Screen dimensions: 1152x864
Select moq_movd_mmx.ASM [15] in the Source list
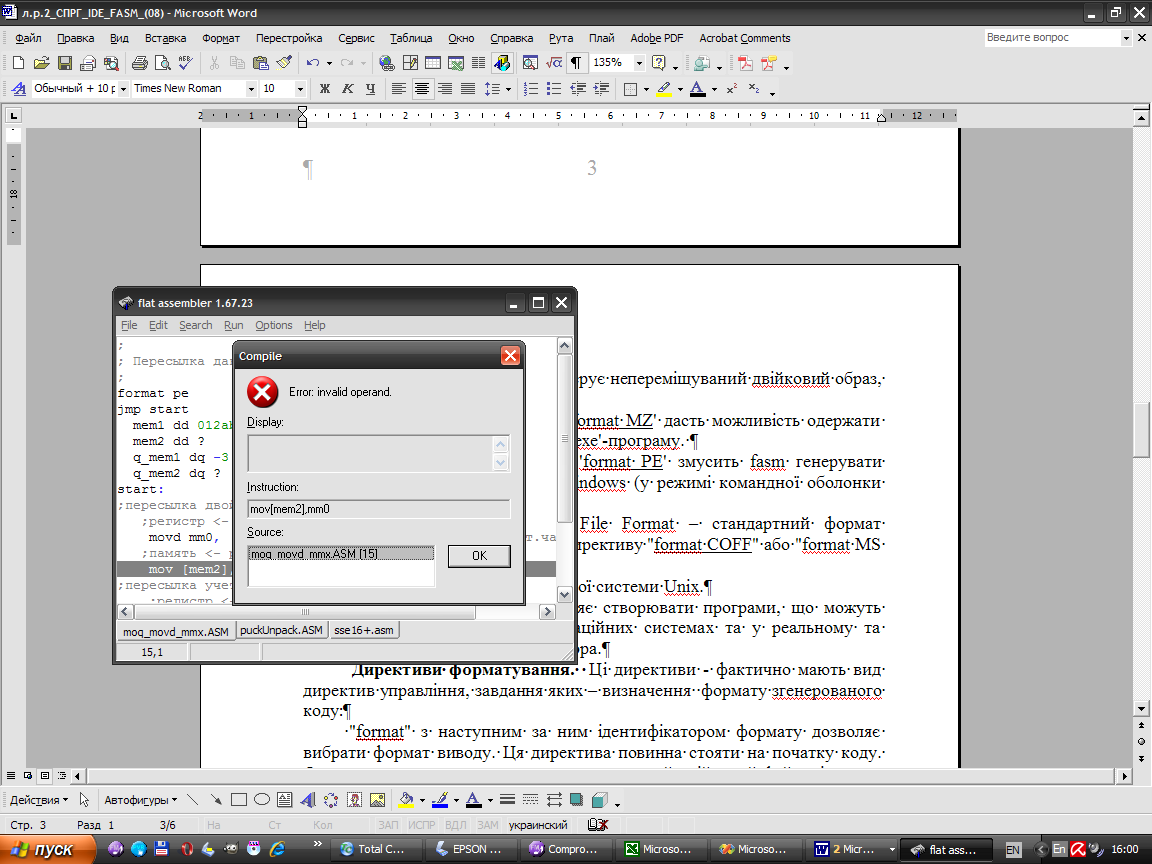pos(341,554)
